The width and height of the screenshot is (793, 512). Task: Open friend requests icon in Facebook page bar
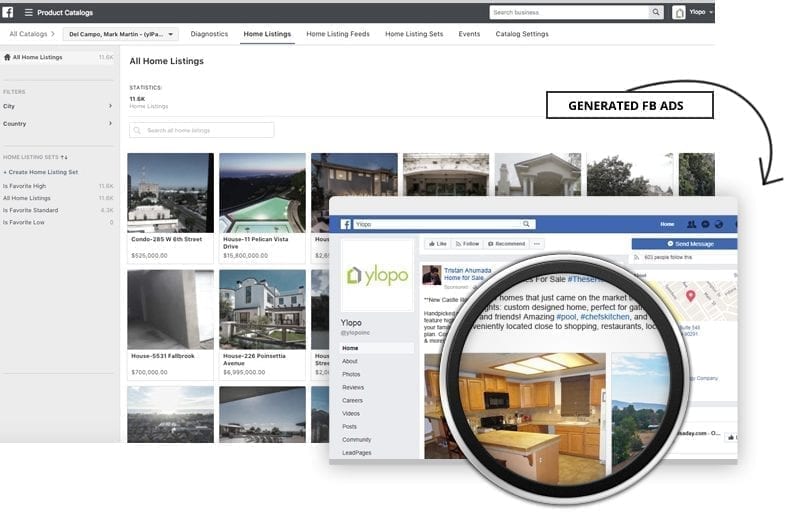pyautogui.click(x=691, y=224)
